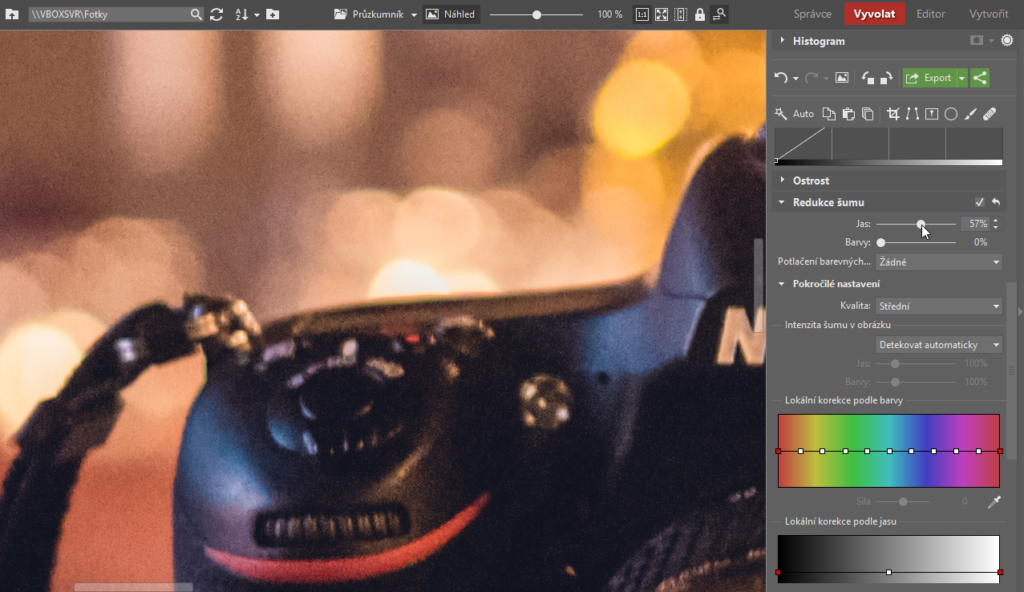The image size is (1024, 592).
Task: Reset the Redukce šumu settings
Action: coord(996,202)
